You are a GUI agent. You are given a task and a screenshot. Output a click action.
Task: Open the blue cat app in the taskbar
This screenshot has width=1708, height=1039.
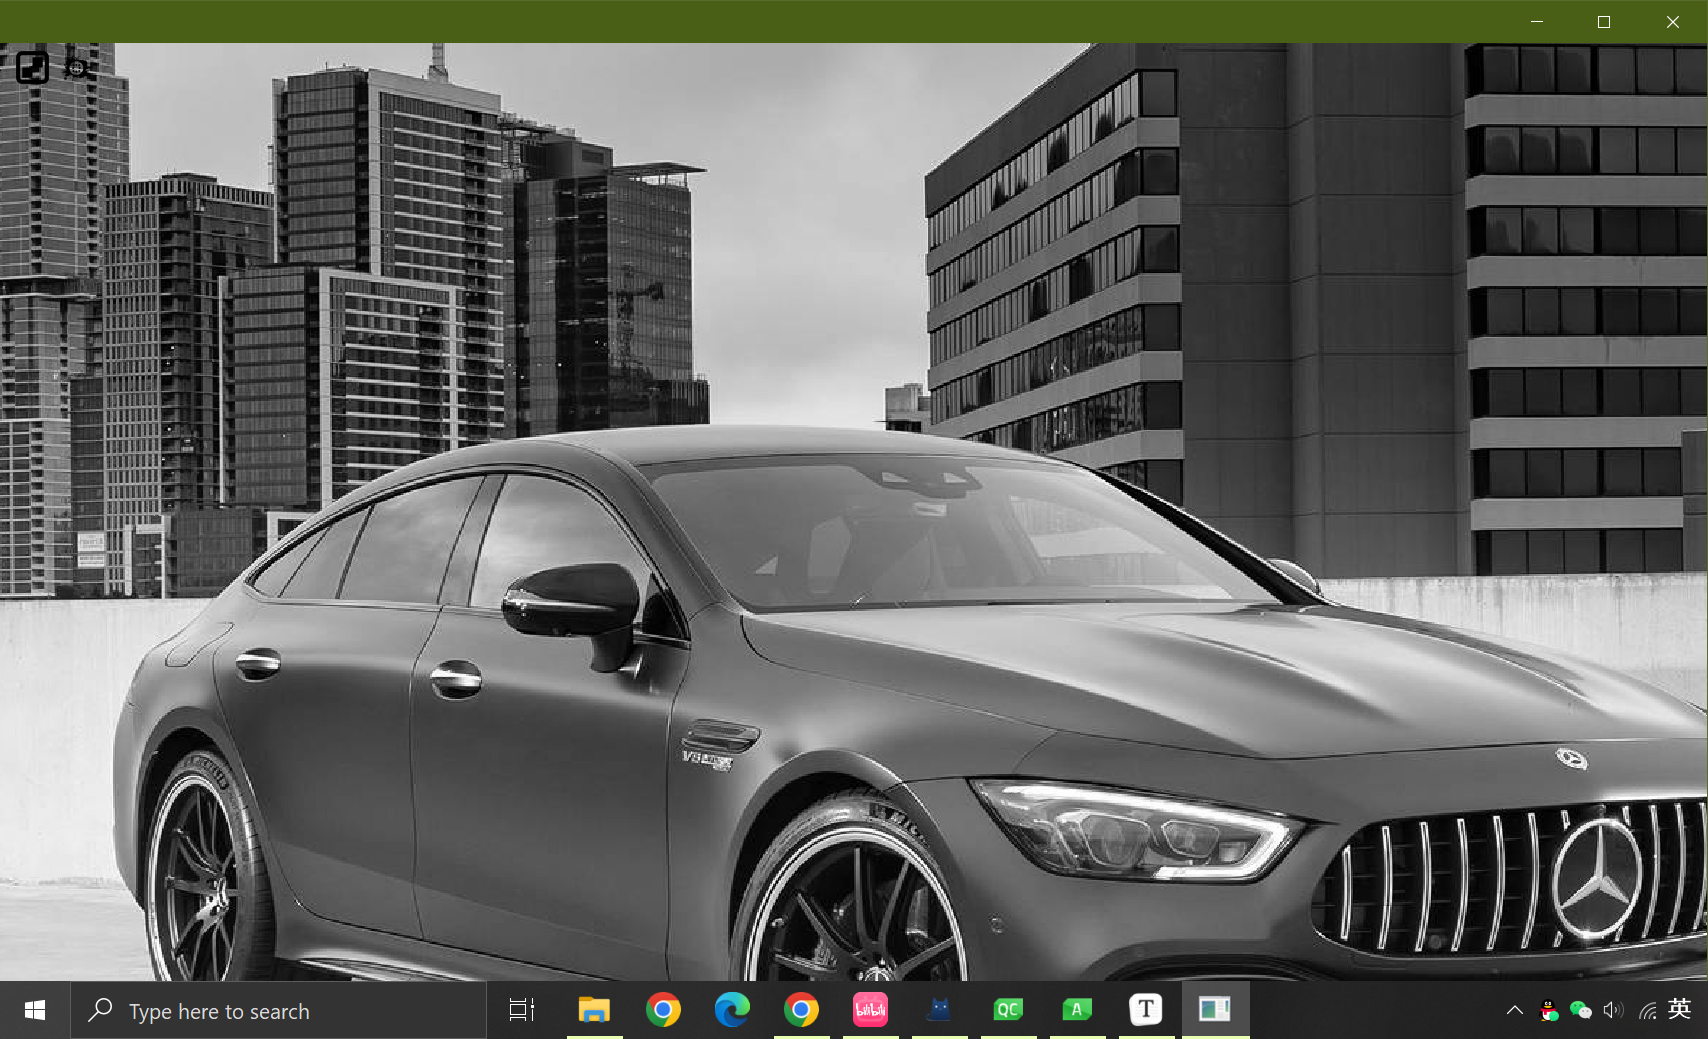pos(939,1011)
